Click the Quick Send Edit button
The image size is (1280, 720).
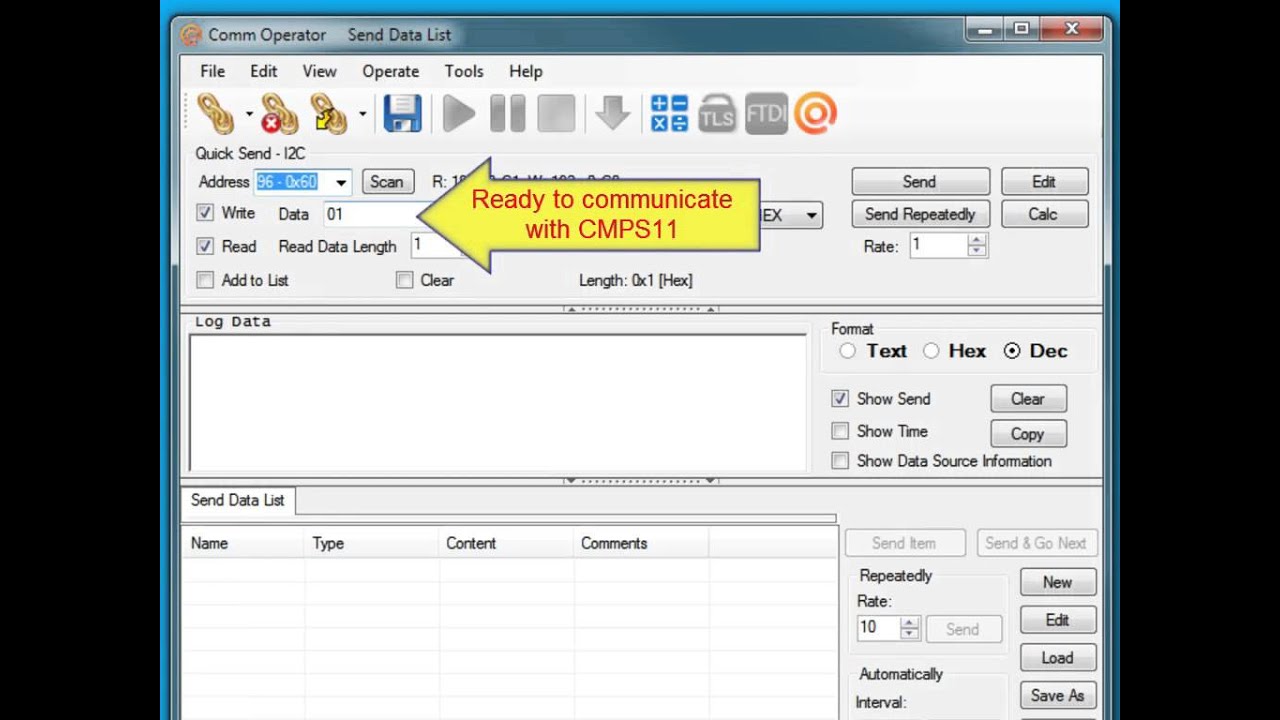point(1044,182)
